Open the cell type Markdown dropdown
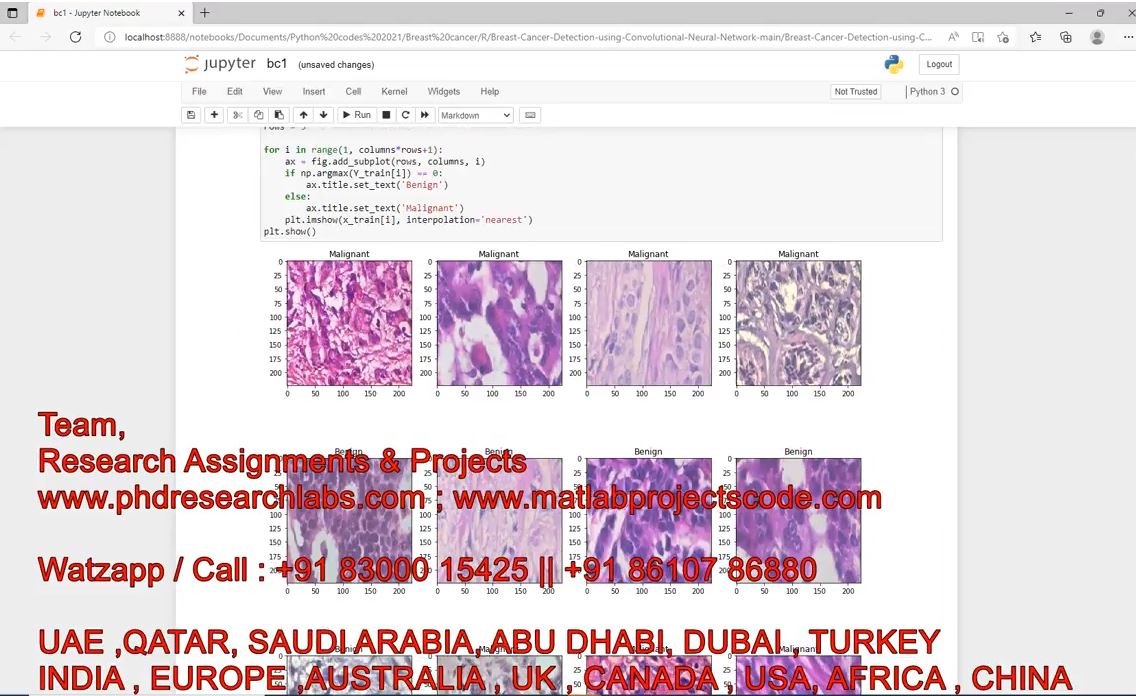1136x696 pixels. 475,115
